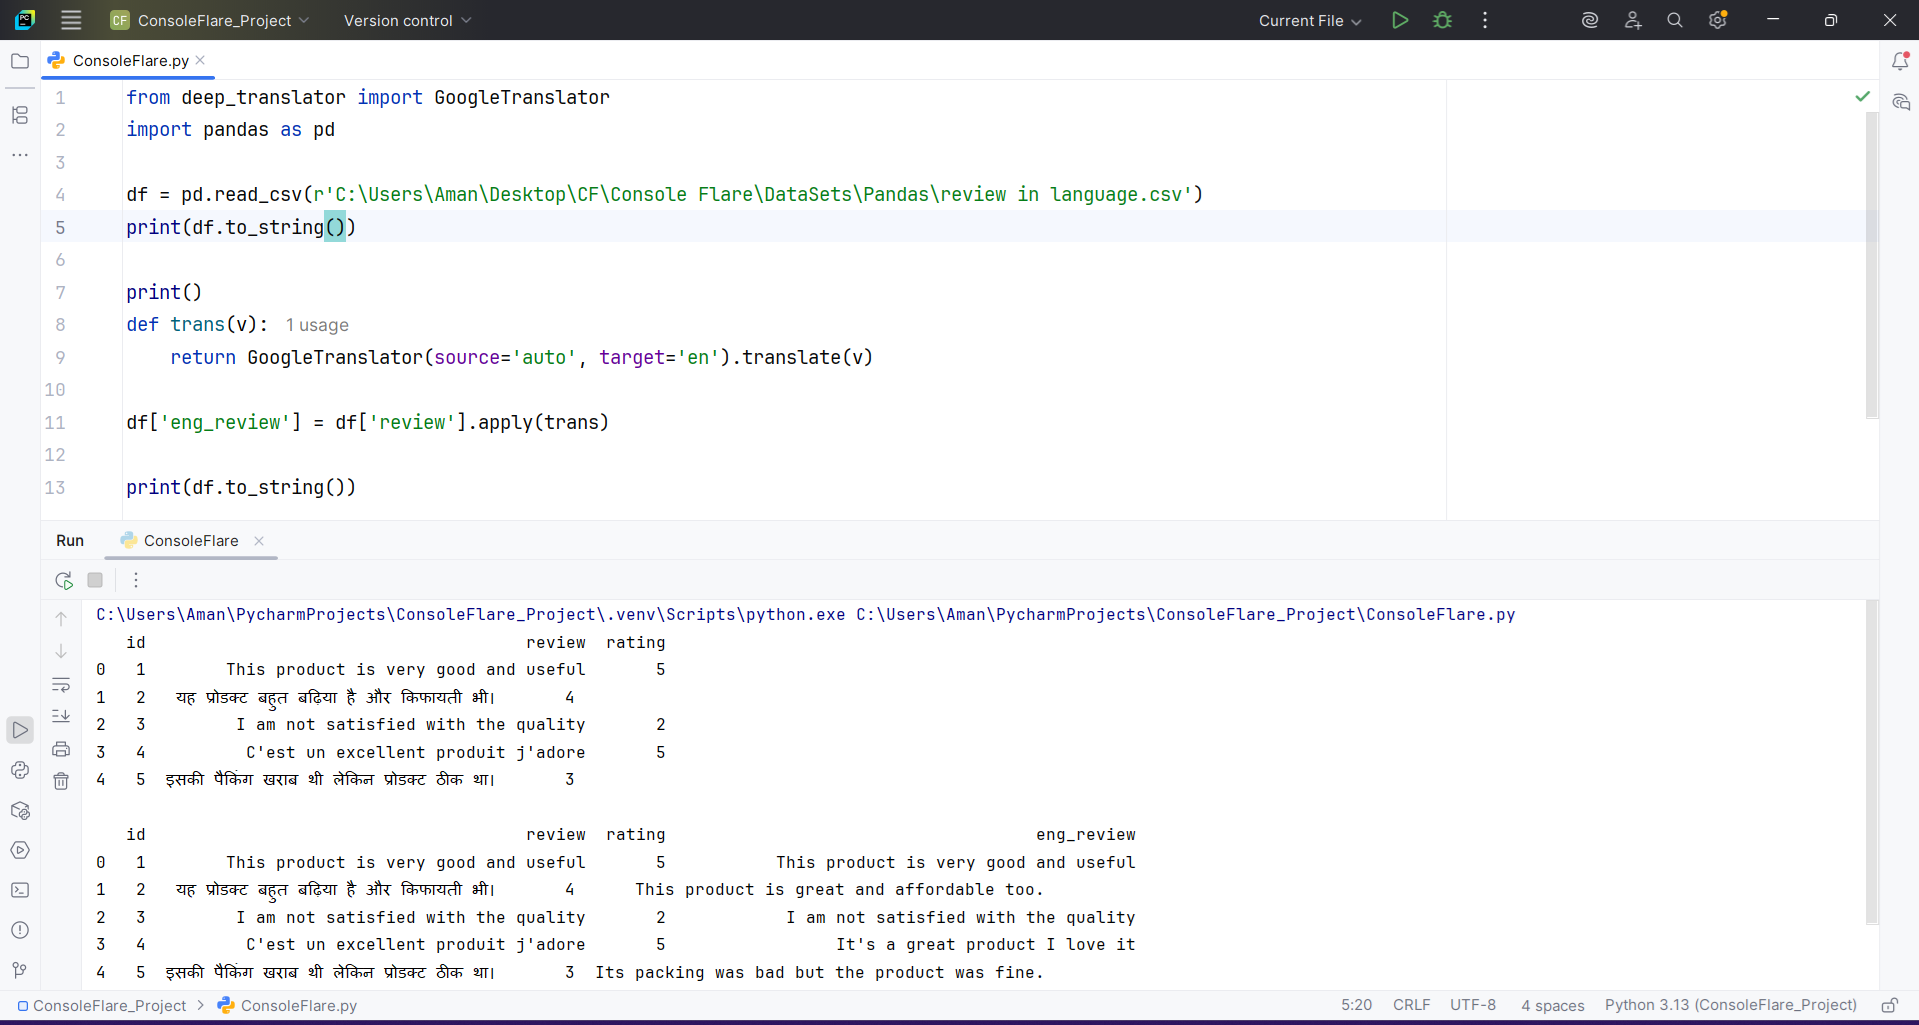This screenshot has height=1025, width=1919.
Task: Start debugging with the bug icon
Action: click(x=1442, y=20)
